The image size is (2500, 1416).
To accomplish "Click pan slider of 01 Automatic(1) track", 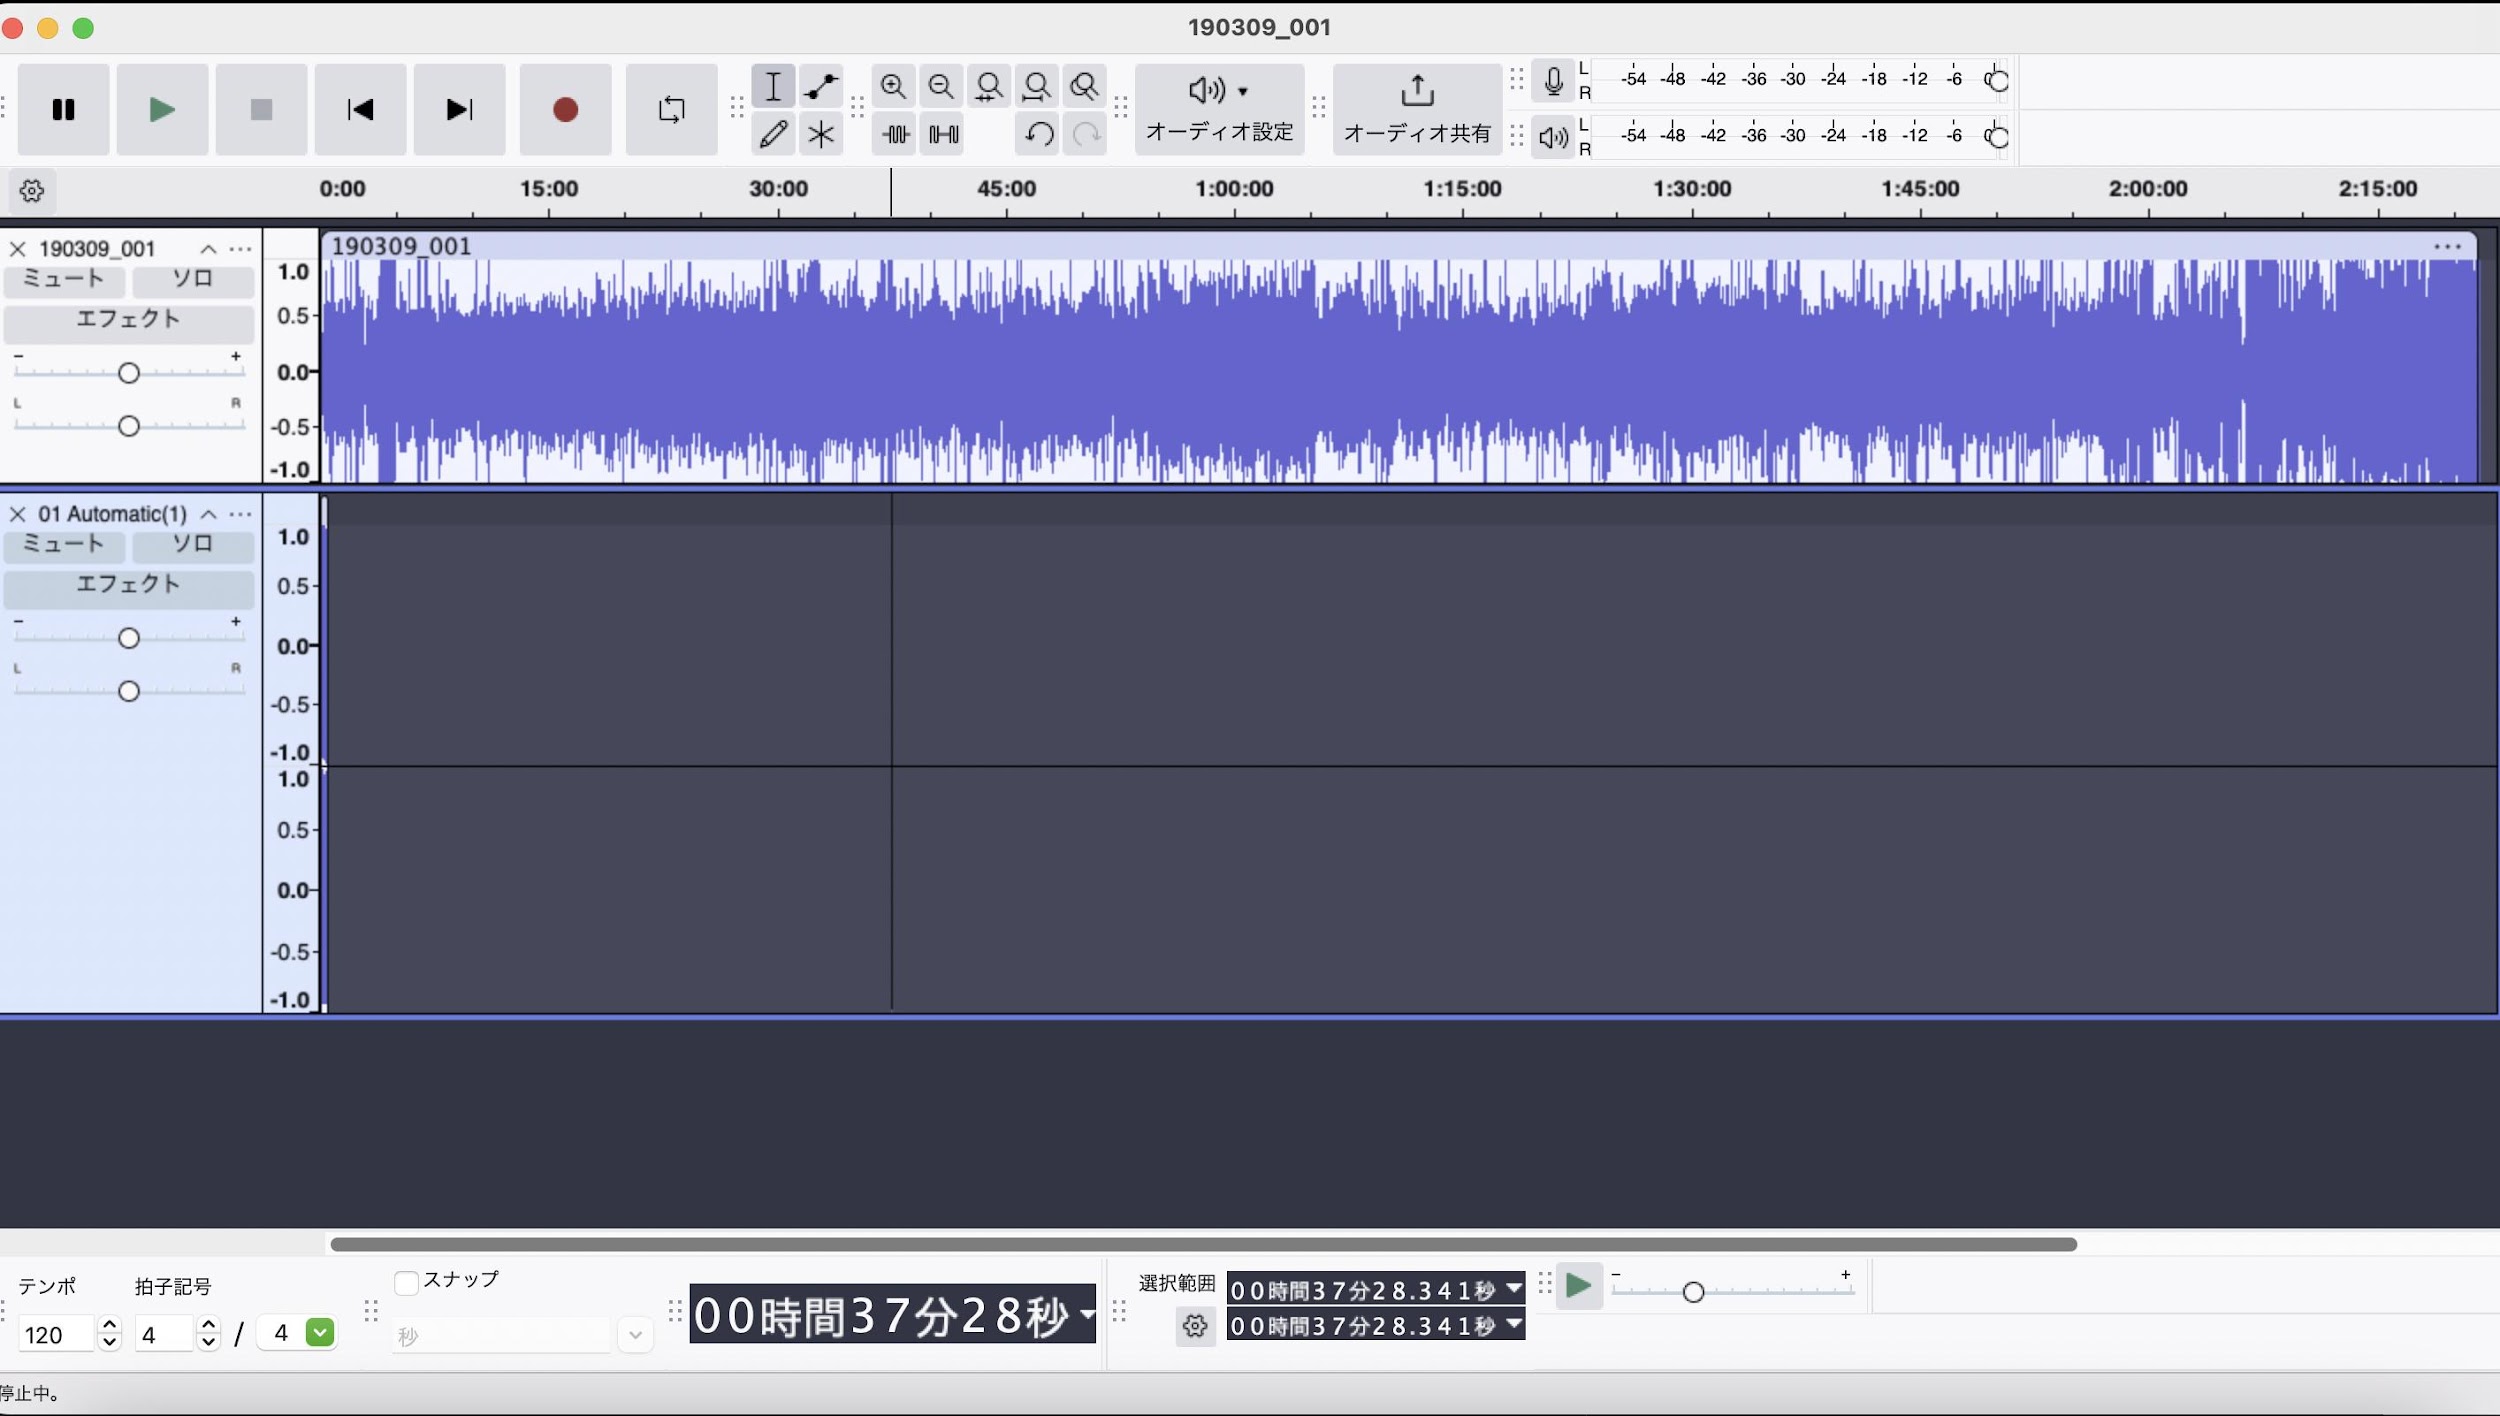I will point(128,691).
